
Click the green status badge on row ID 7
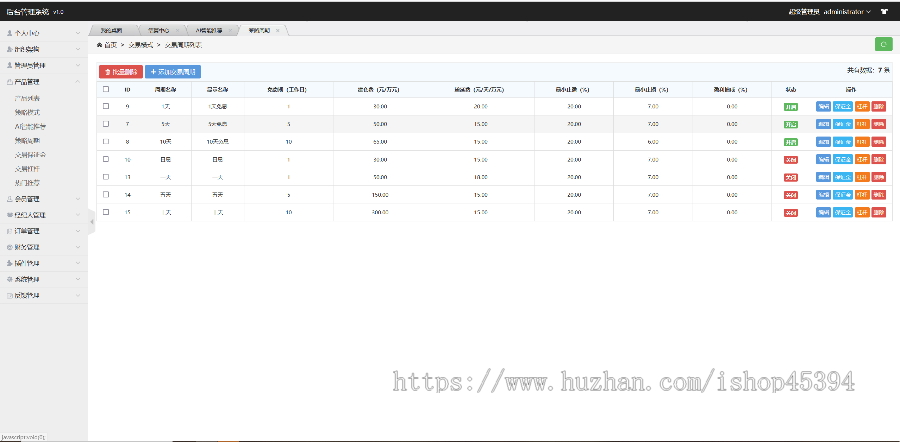tap(791, 124)
